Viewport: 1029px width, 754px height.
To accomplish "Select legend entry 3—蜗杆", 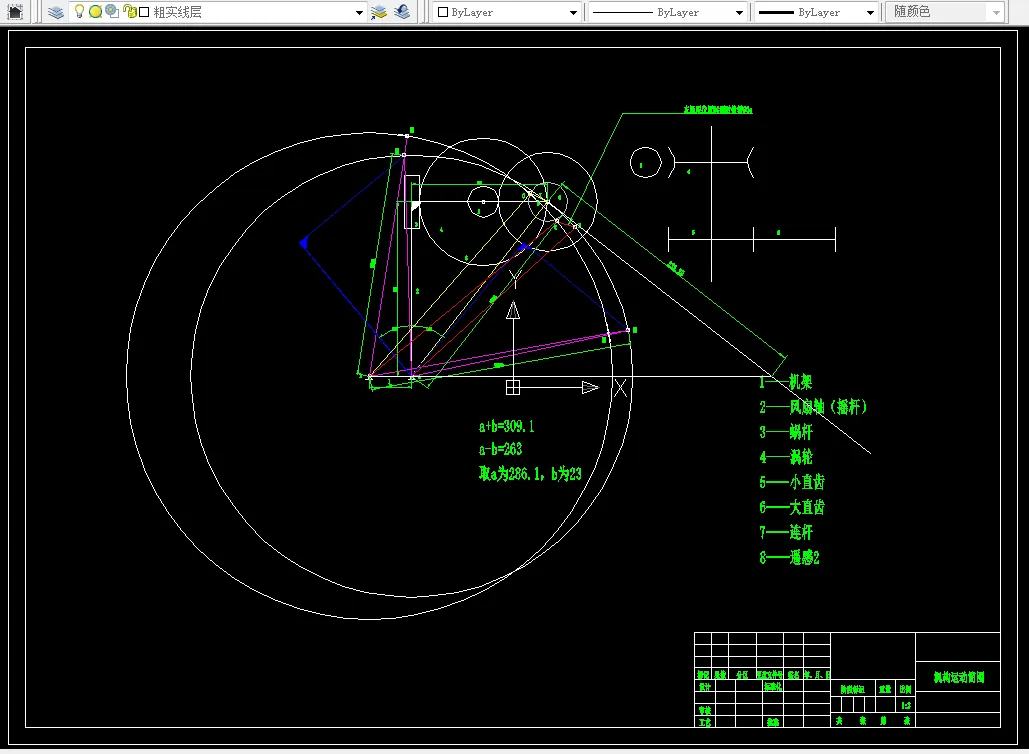I will click(x=786, y=432).
